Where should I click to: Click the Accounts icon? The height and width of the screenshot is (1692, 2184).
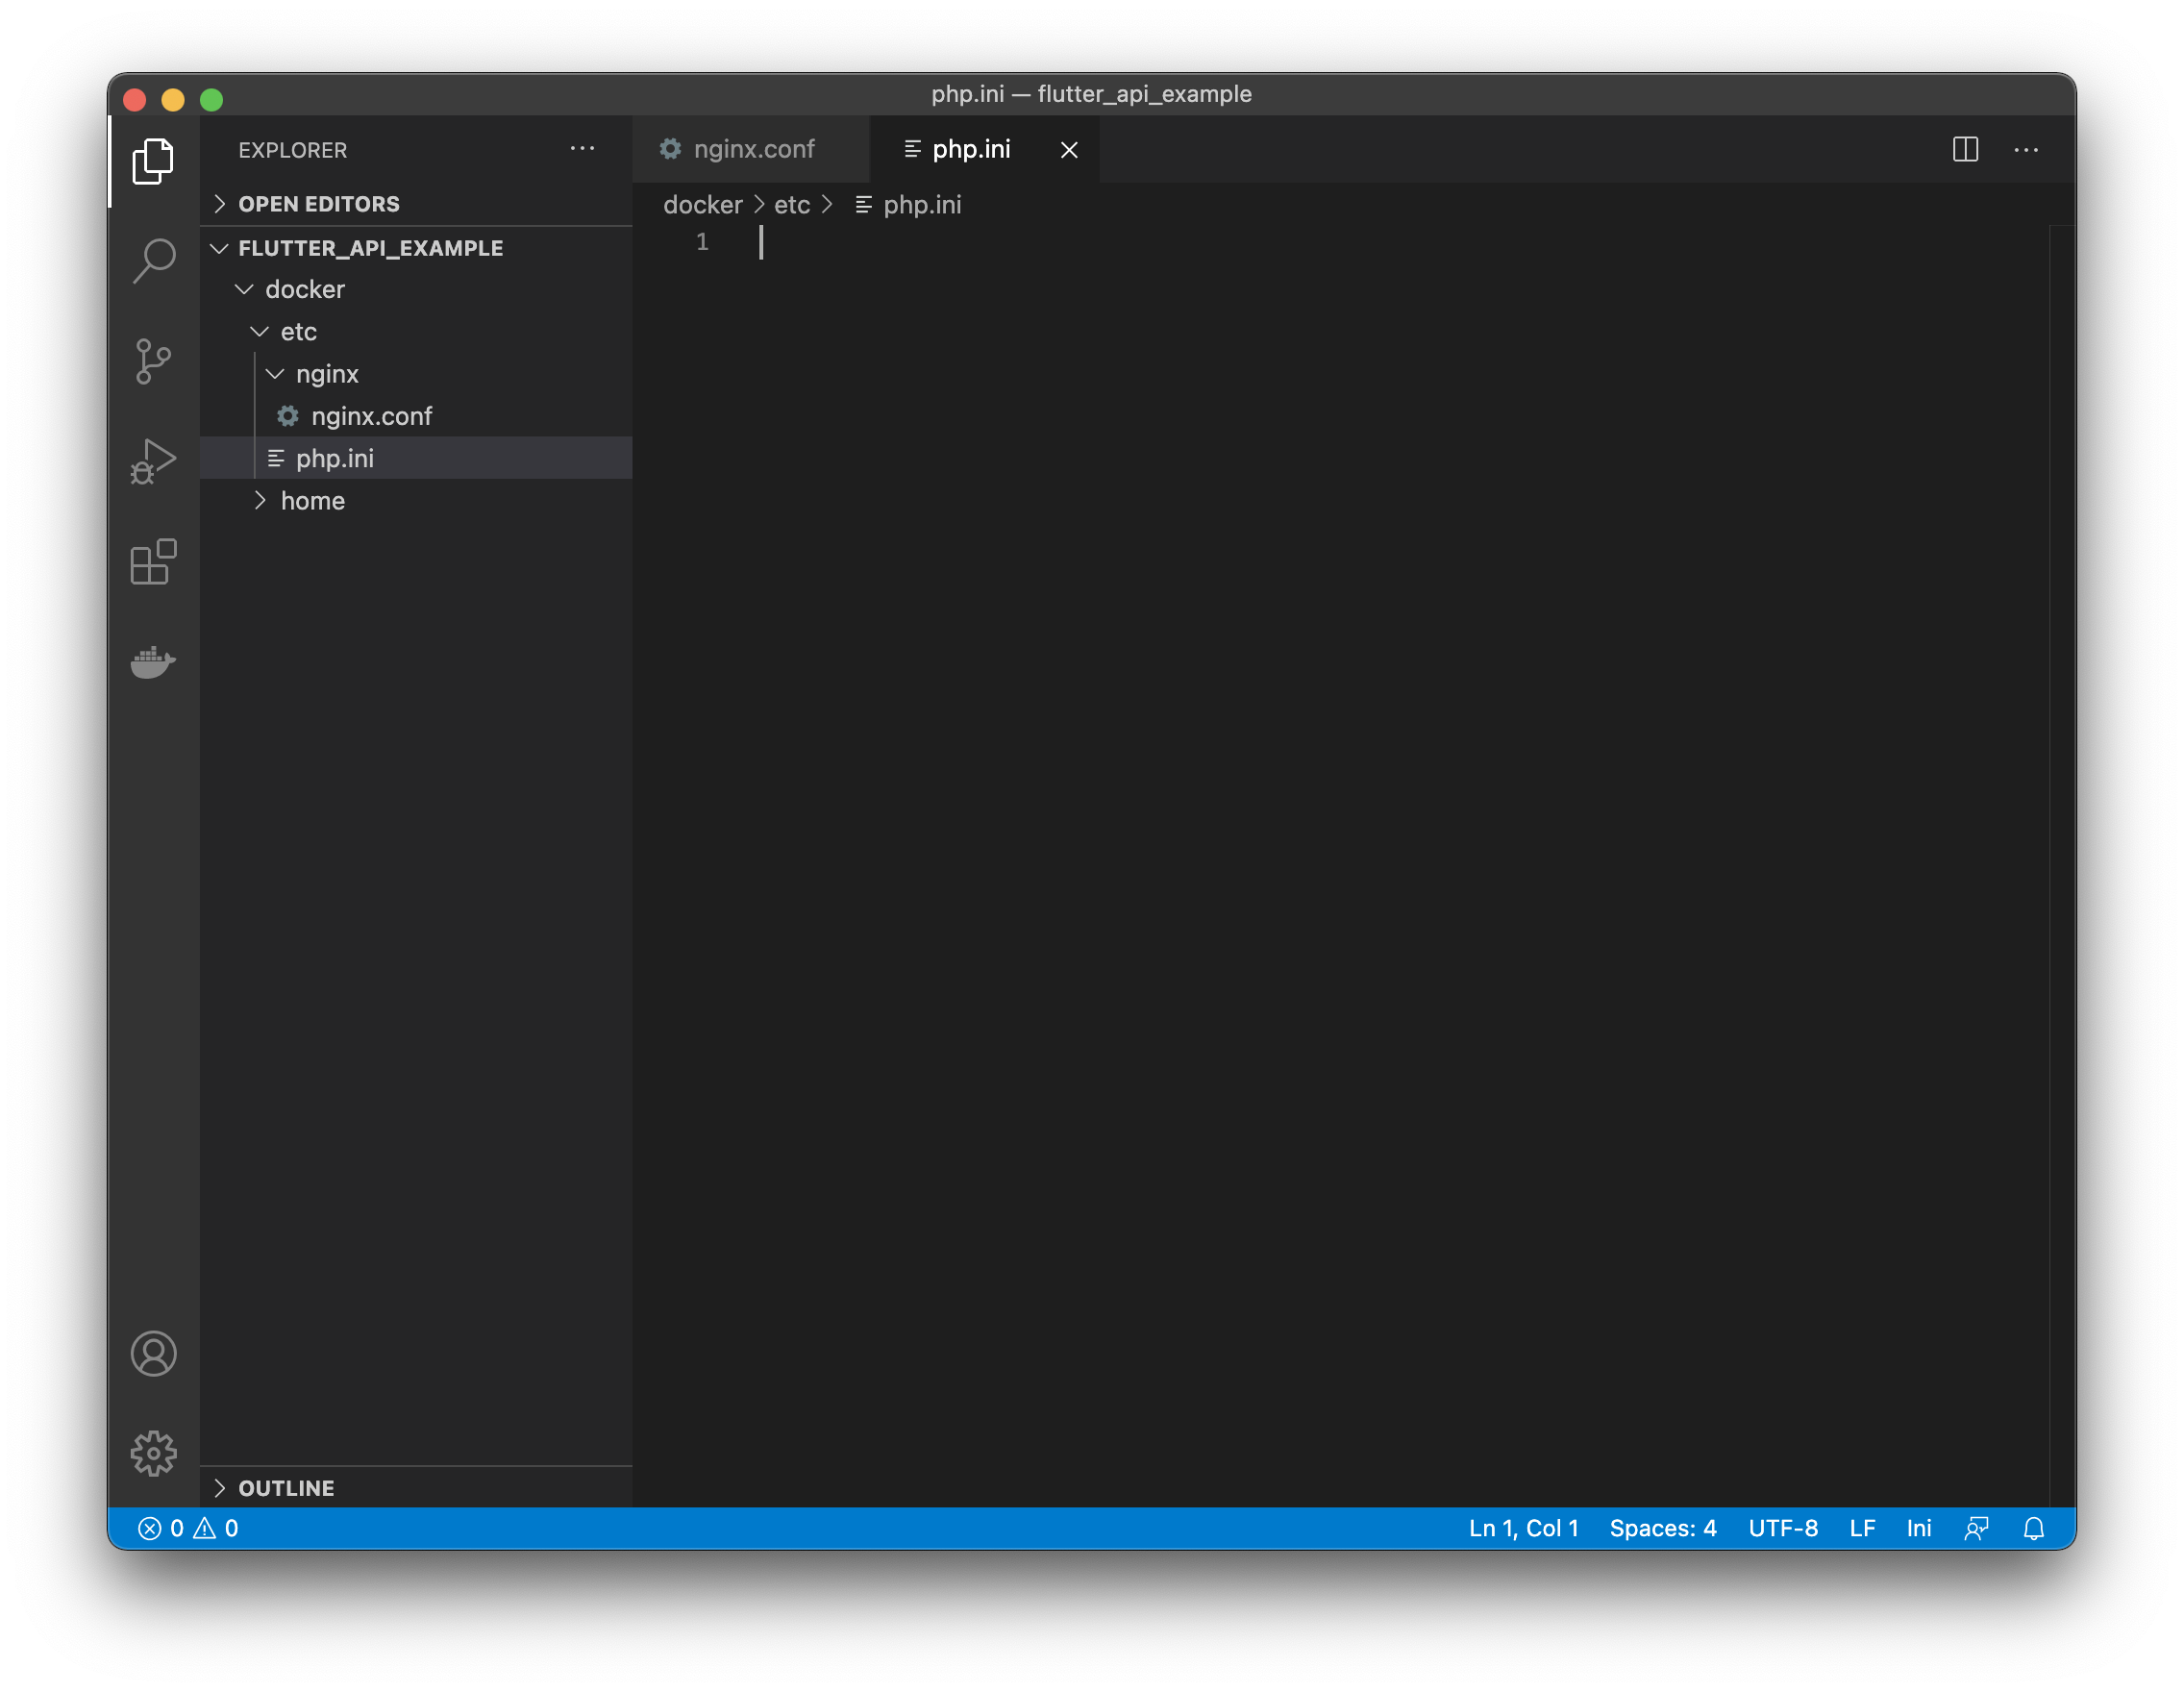coord(154,1354)
